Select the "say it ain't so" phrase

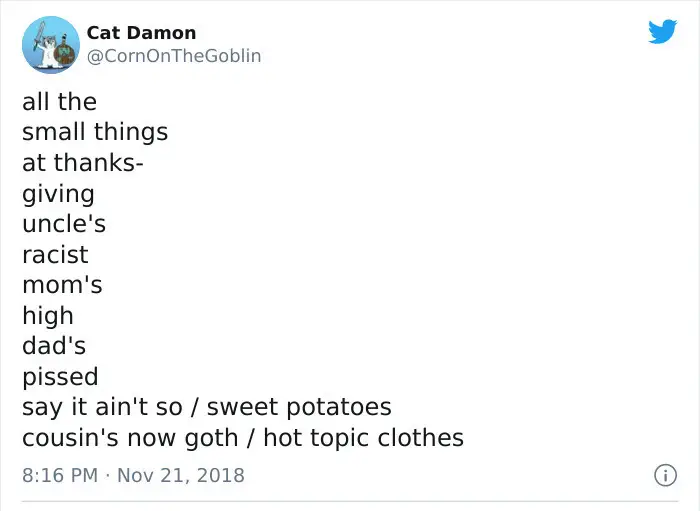(102, 407)
